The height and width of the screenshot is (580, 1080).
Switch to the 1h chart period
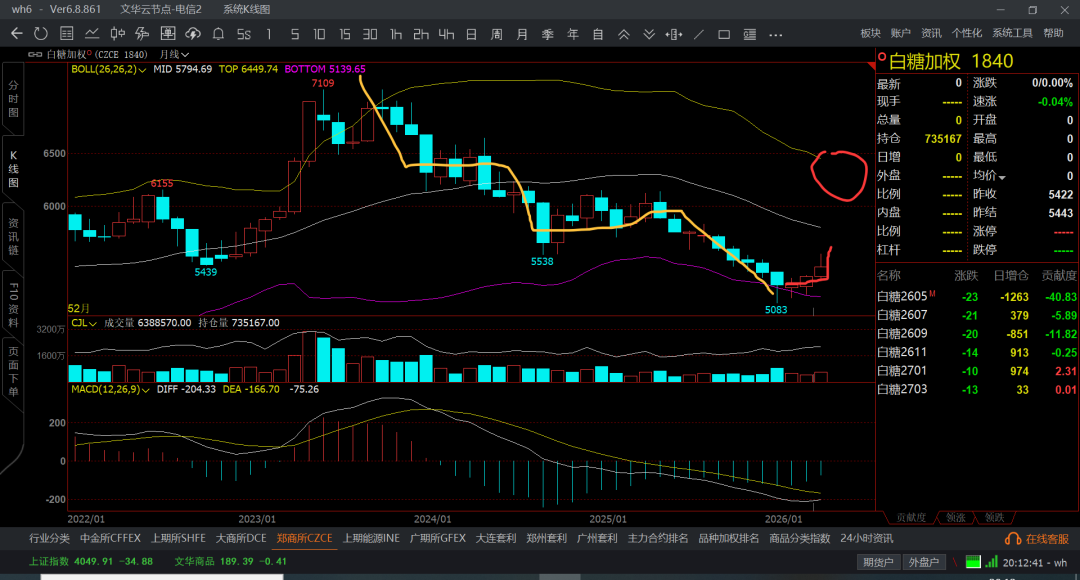coord(396,34)
